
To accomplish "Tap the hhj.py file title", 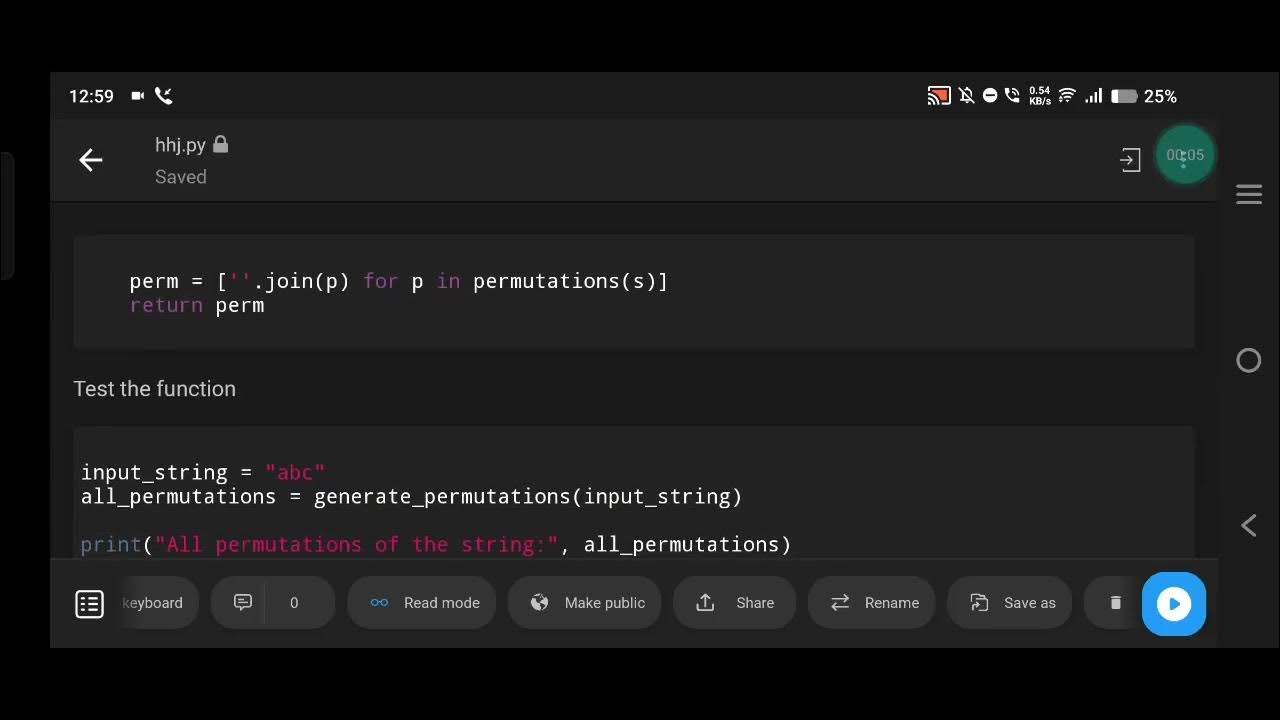I will [x=181, y=145].
